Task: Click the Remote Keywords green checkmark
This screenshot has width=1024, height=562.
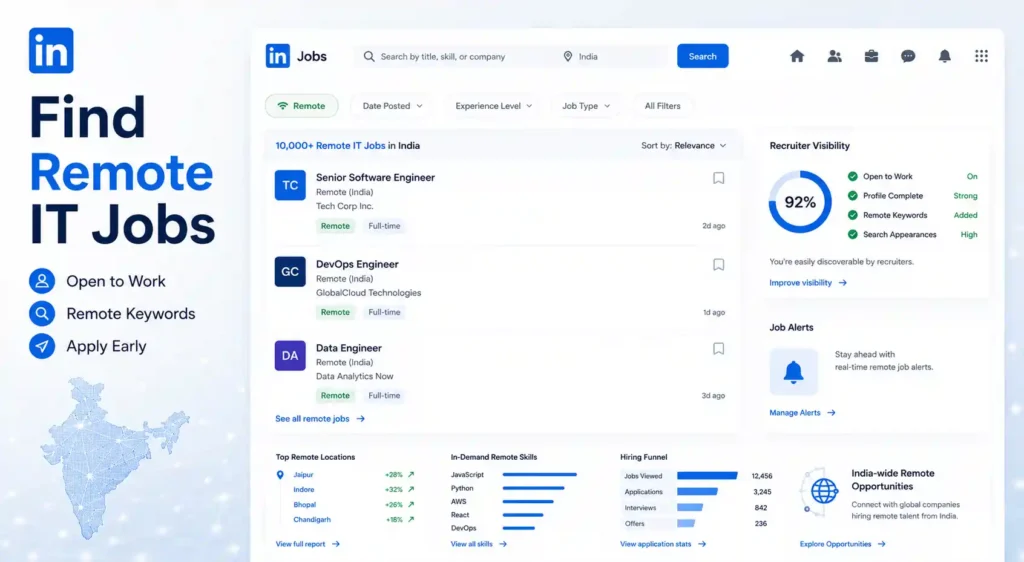Action: click(x=852, y=215)
